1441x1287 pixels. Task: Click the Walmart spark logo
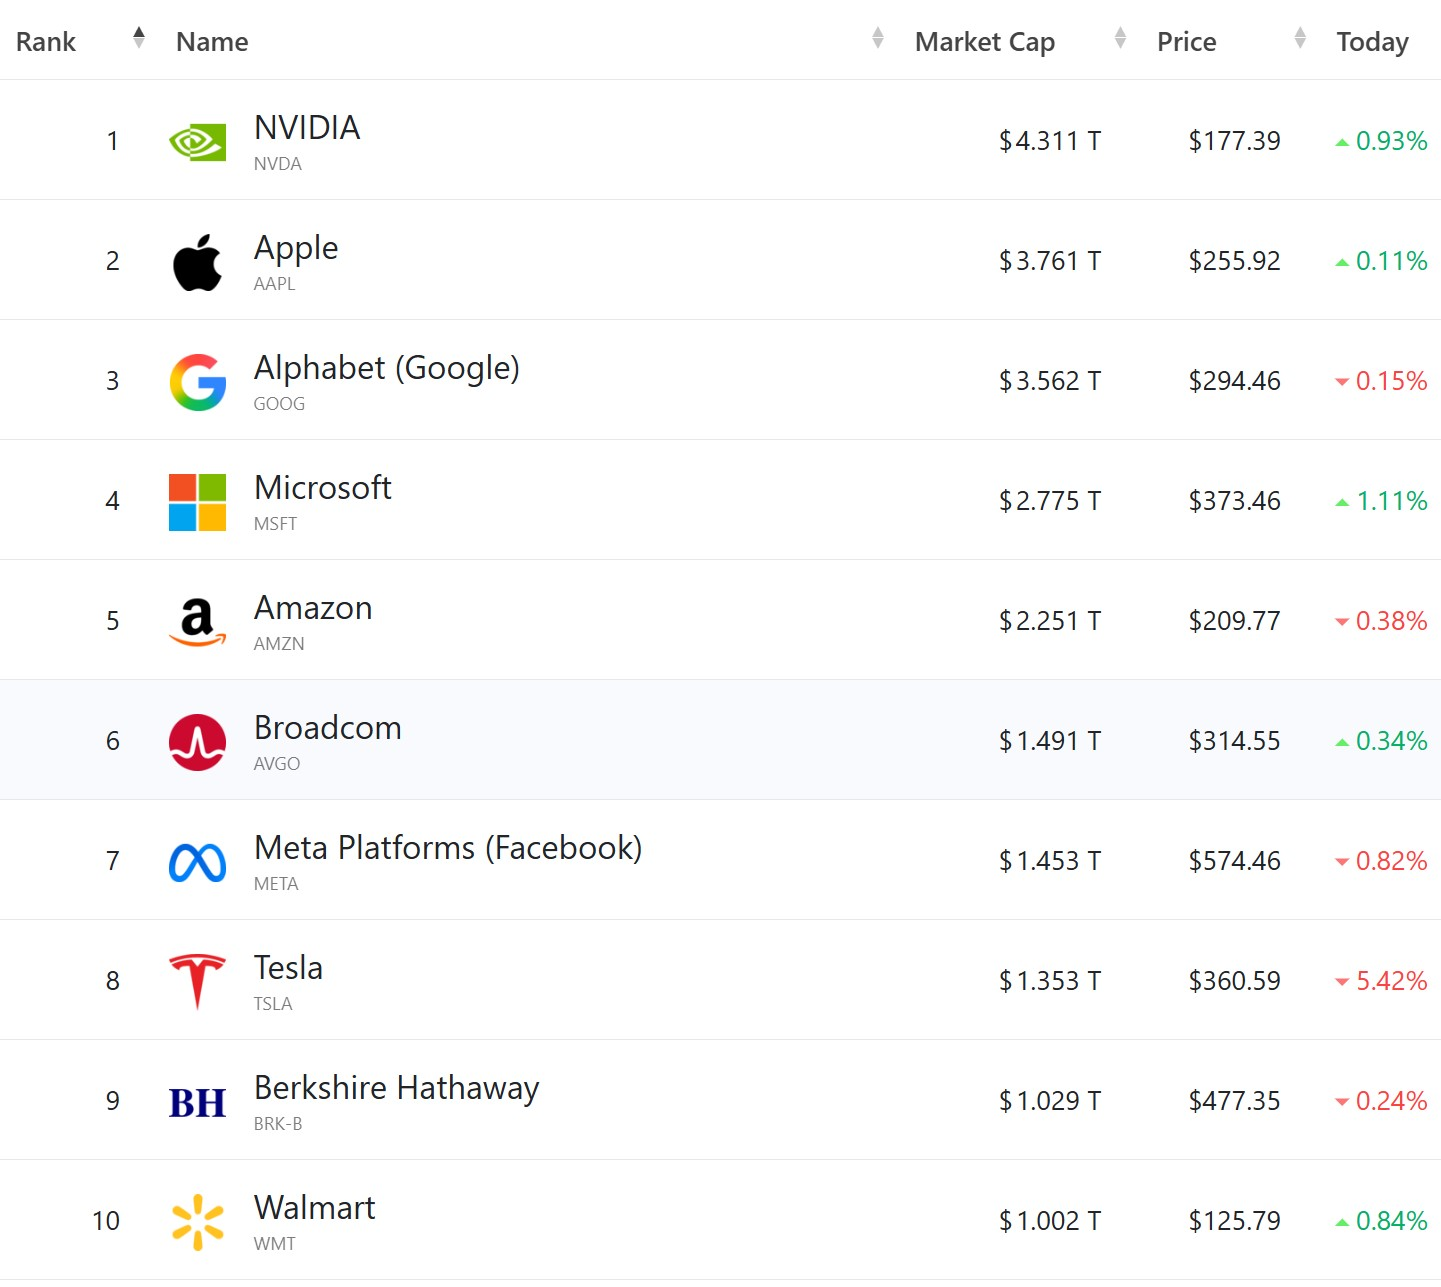click(x=197, y=1222)
